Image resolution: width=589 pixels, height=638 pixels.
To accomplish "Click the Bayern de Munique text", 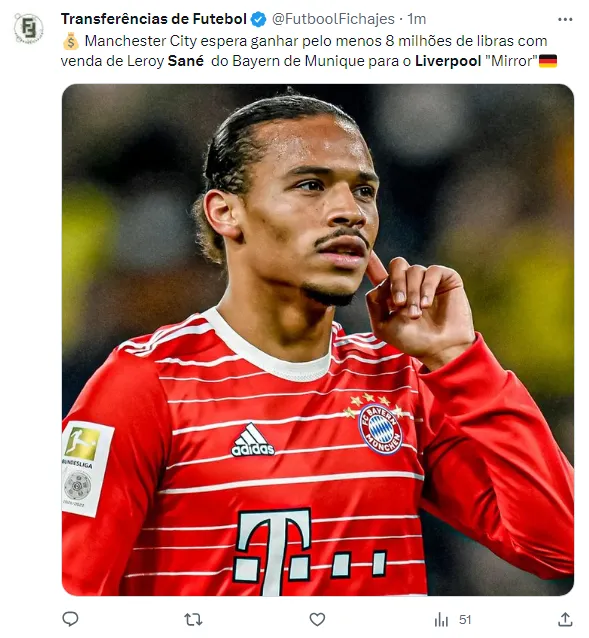I will pyautogui.click(x=299, y=61).
